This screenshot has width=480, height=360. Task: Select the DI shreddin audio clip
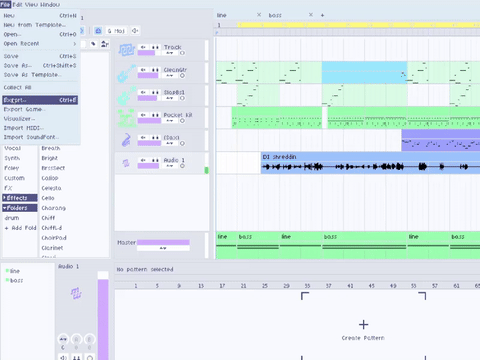coord(370,163)
